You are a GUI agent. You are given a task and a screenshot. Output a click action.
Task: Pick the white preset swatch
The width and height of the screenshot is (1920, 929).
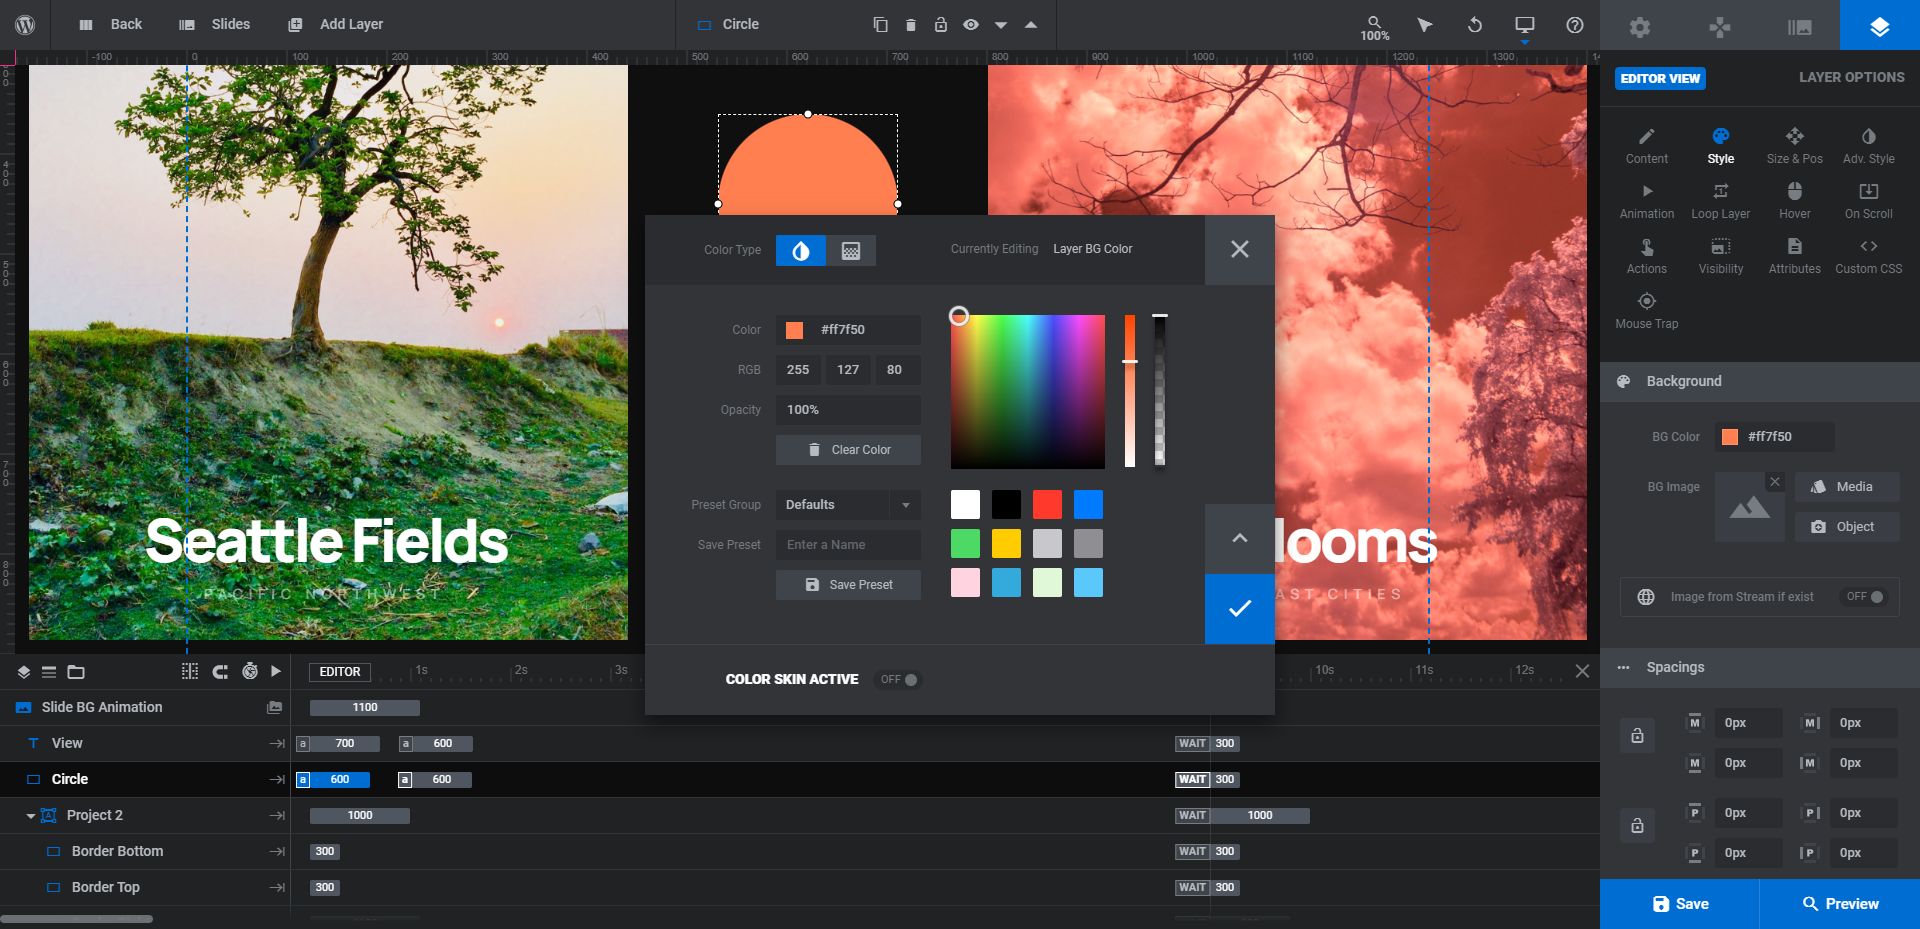[x=965, y=504]
